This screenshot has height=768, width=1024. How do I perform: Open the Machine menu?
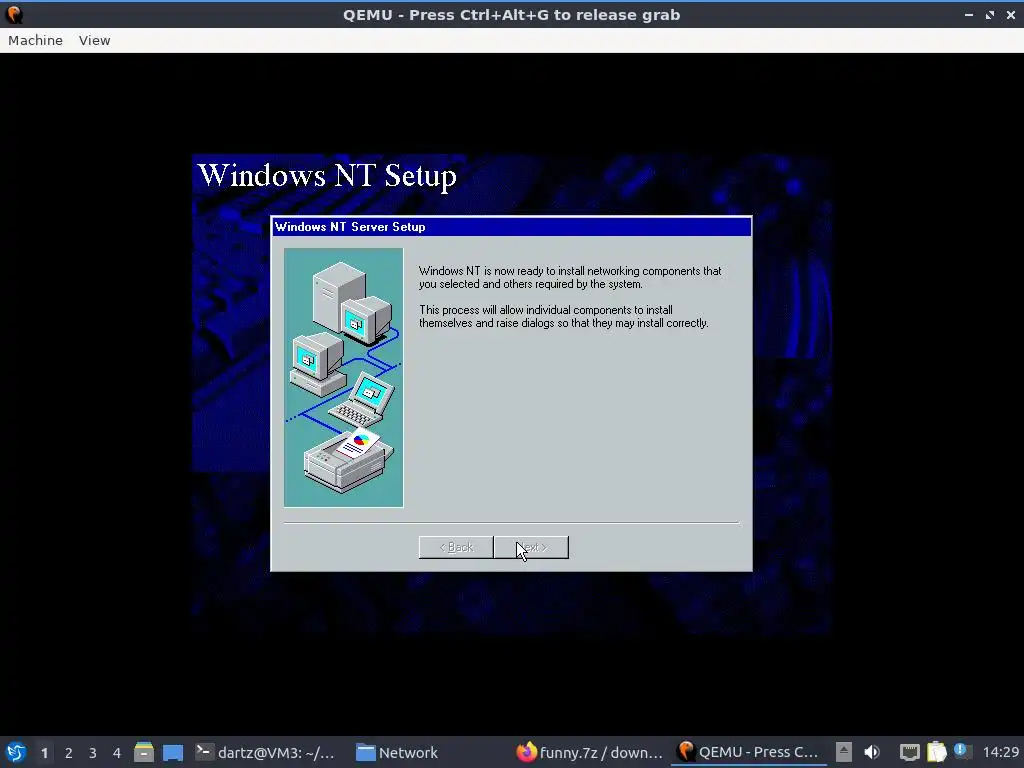pyautogui.click(x=35, y=40)
